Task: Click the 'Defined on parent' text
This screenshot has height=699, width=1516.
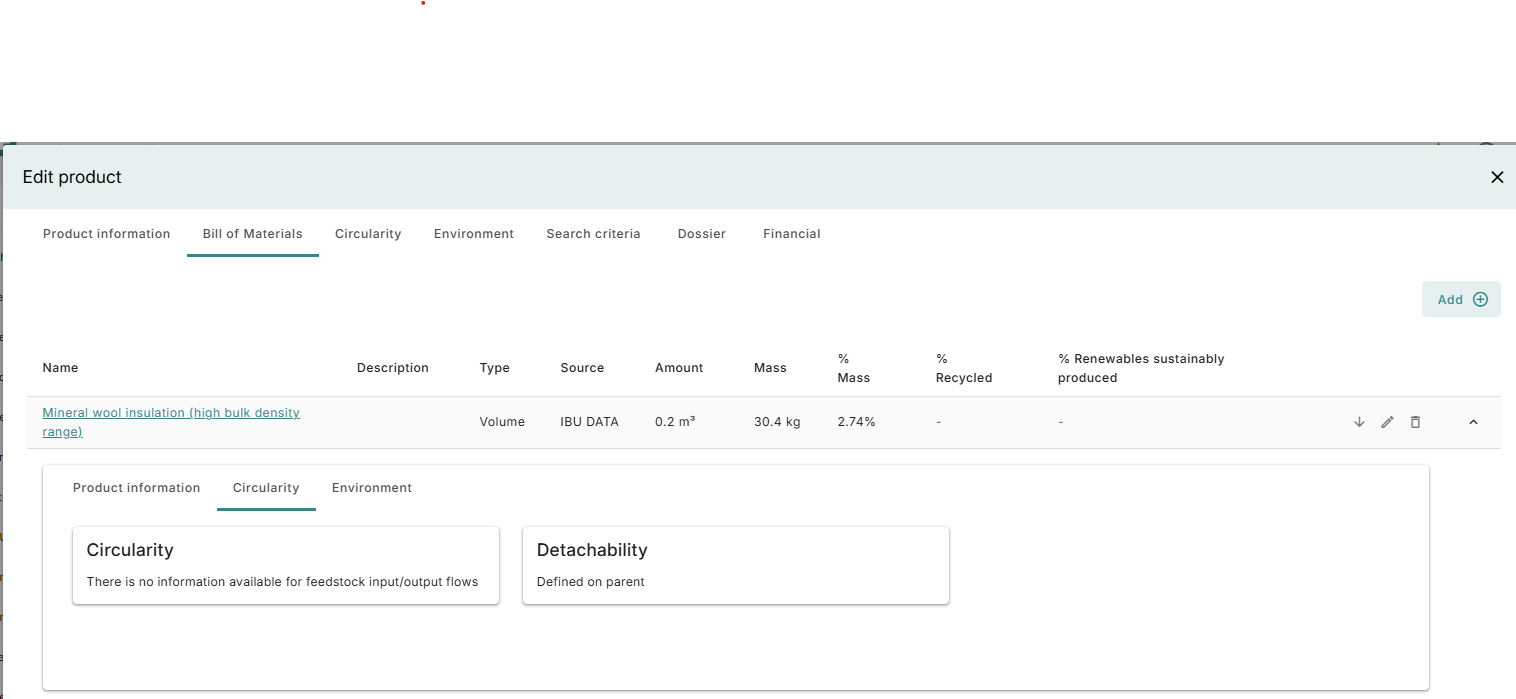Action: pos(590,582)
